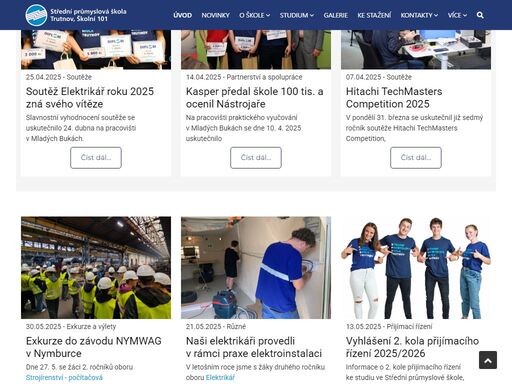The image size is (512, 384).
Task: Expand the KONTAKTY dropdown menu
Action: click(x=419, y=15)
